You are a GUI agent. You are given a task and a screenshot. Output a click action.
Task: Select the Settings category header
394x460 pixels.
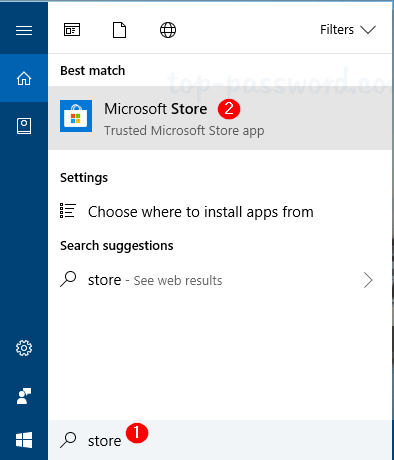pyautogui.click(x=84, y=178)
